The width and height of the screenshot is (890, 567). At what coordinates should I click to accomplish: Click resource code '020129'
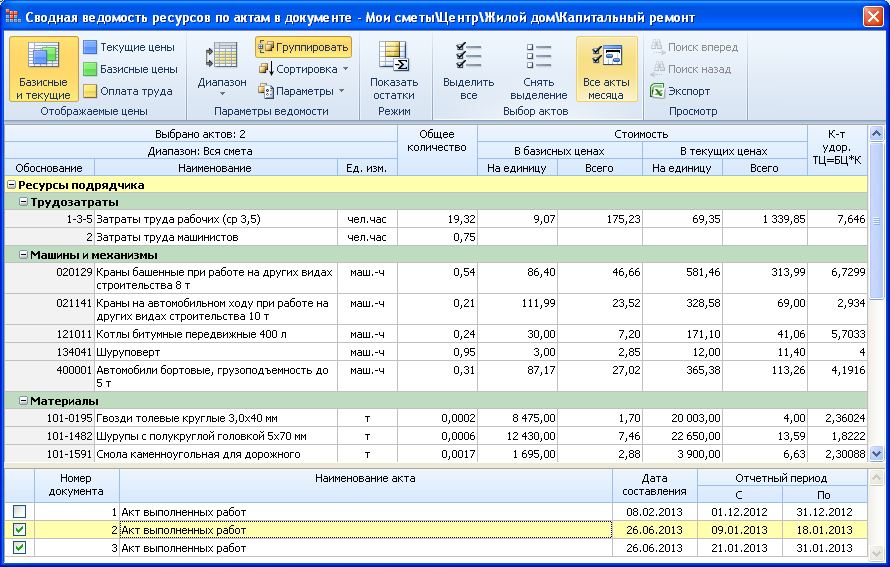coord(74,272)
